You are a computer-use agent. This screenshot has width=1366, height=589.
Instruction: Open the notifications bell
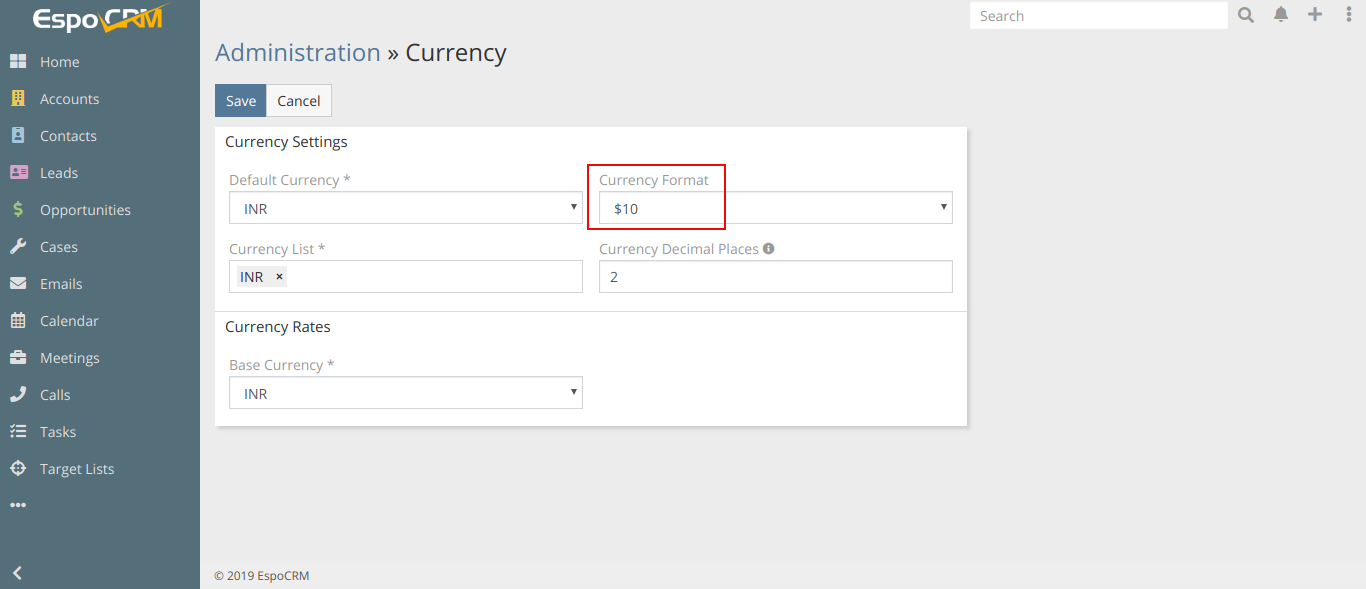[1281, 15]
